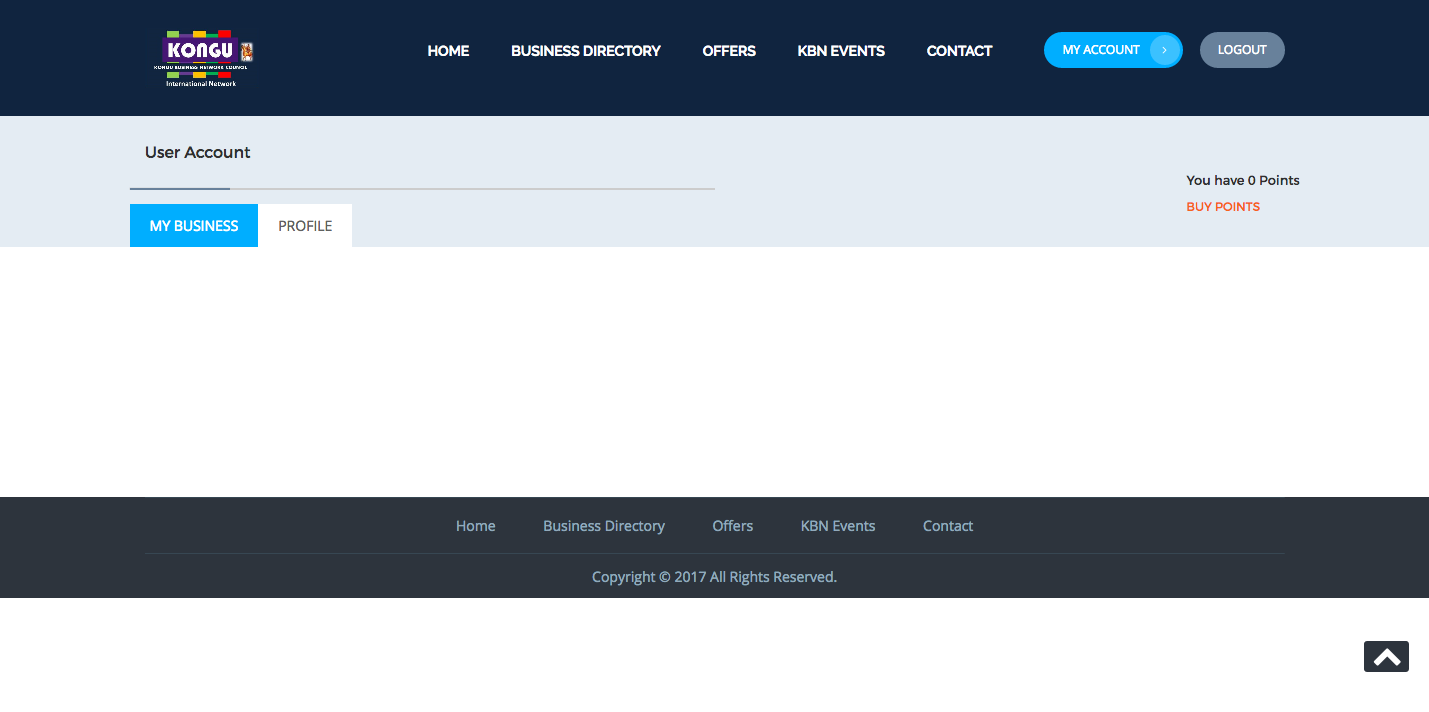Click the 'You have 0 Points' text
Viewport: 1429px width, 712px height.
tap(1242, 180)
